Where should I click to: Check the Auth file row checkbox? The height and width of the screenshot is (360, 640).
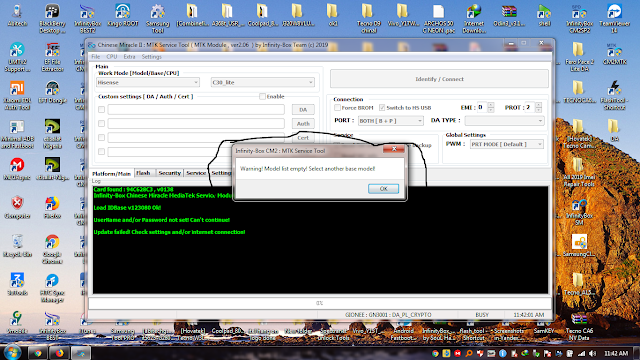[x=101, y=123]
